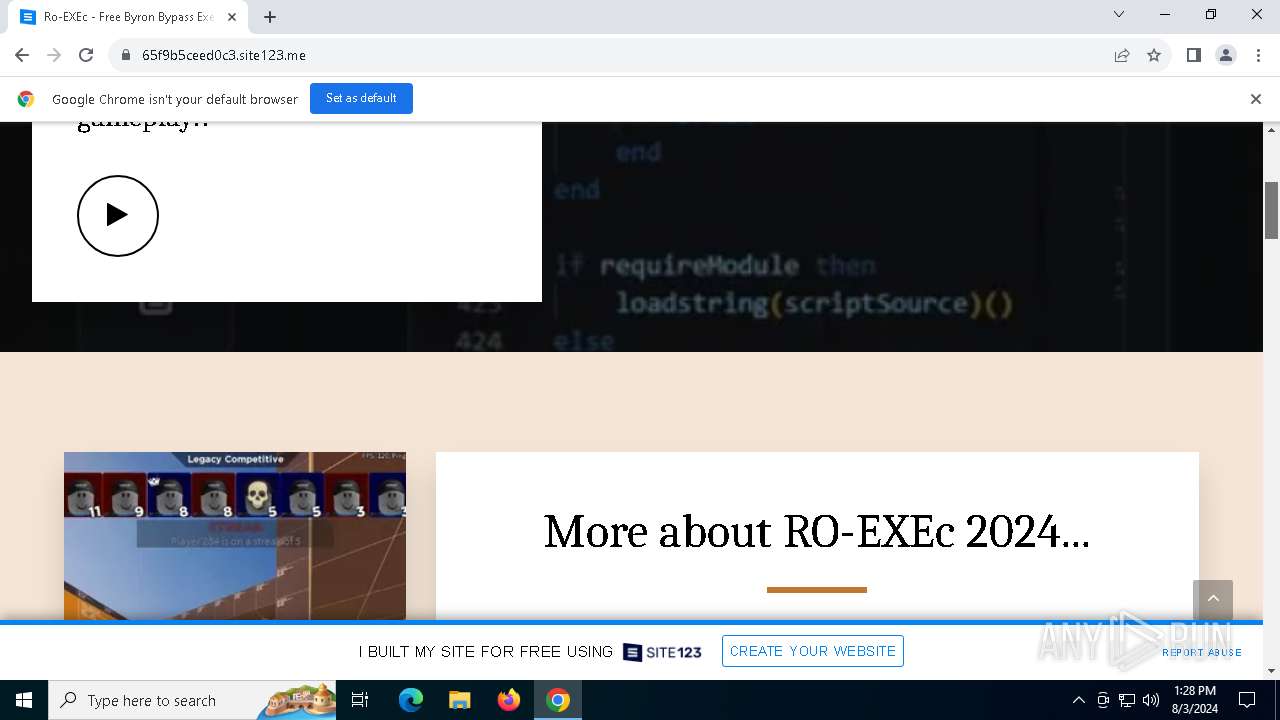Click the REPORT ABUSE link
Image resolution: width=1280 pixels, height=720 pixels.
pos(1202,652)
